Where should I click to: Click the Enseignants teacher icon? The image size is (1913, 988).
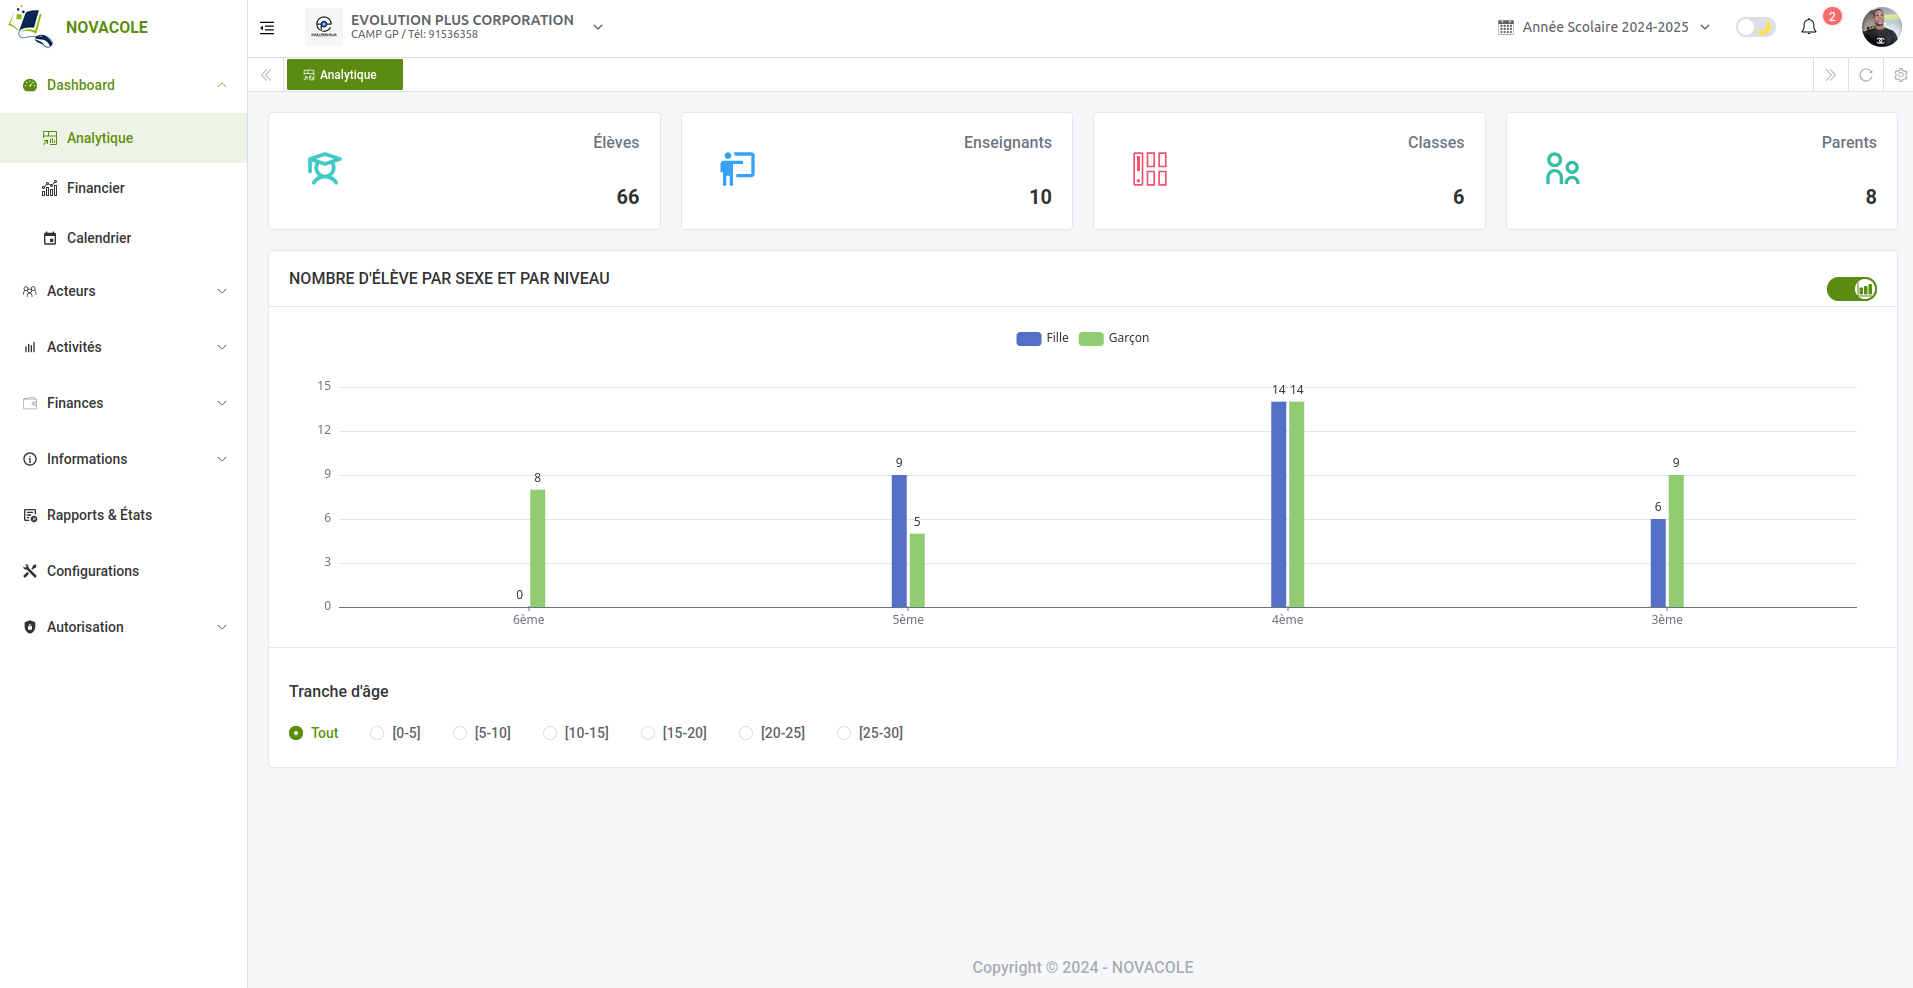click(x=738, y=169)
